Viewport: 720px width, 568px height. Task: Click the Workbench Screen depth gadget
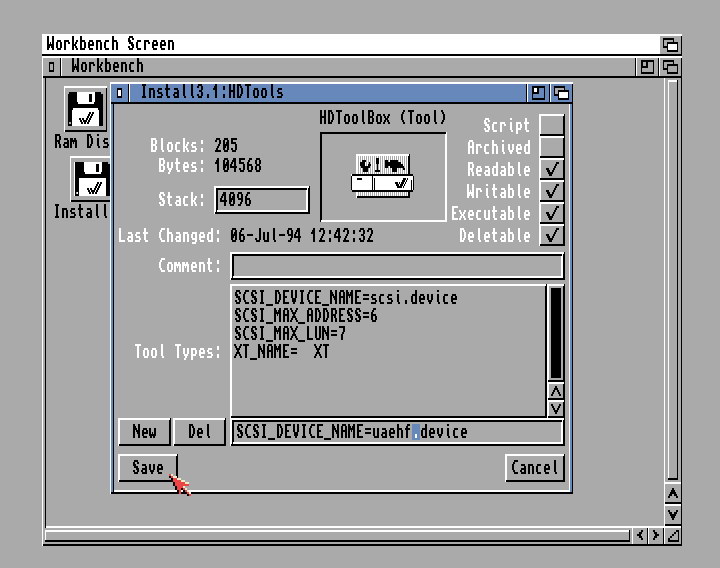click(x=670, y=44)
